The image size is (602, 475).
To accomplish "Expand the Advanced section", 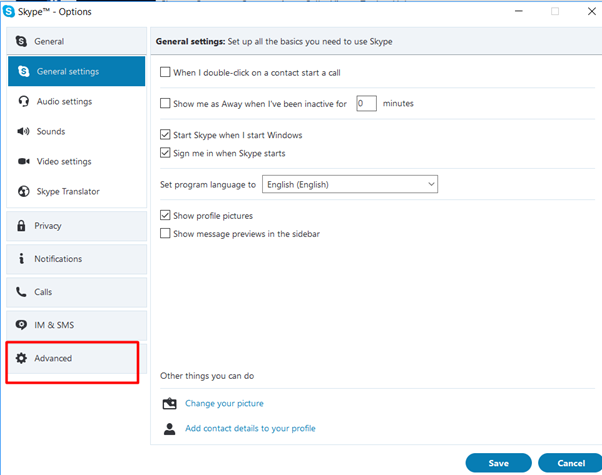I will [76, 359].
